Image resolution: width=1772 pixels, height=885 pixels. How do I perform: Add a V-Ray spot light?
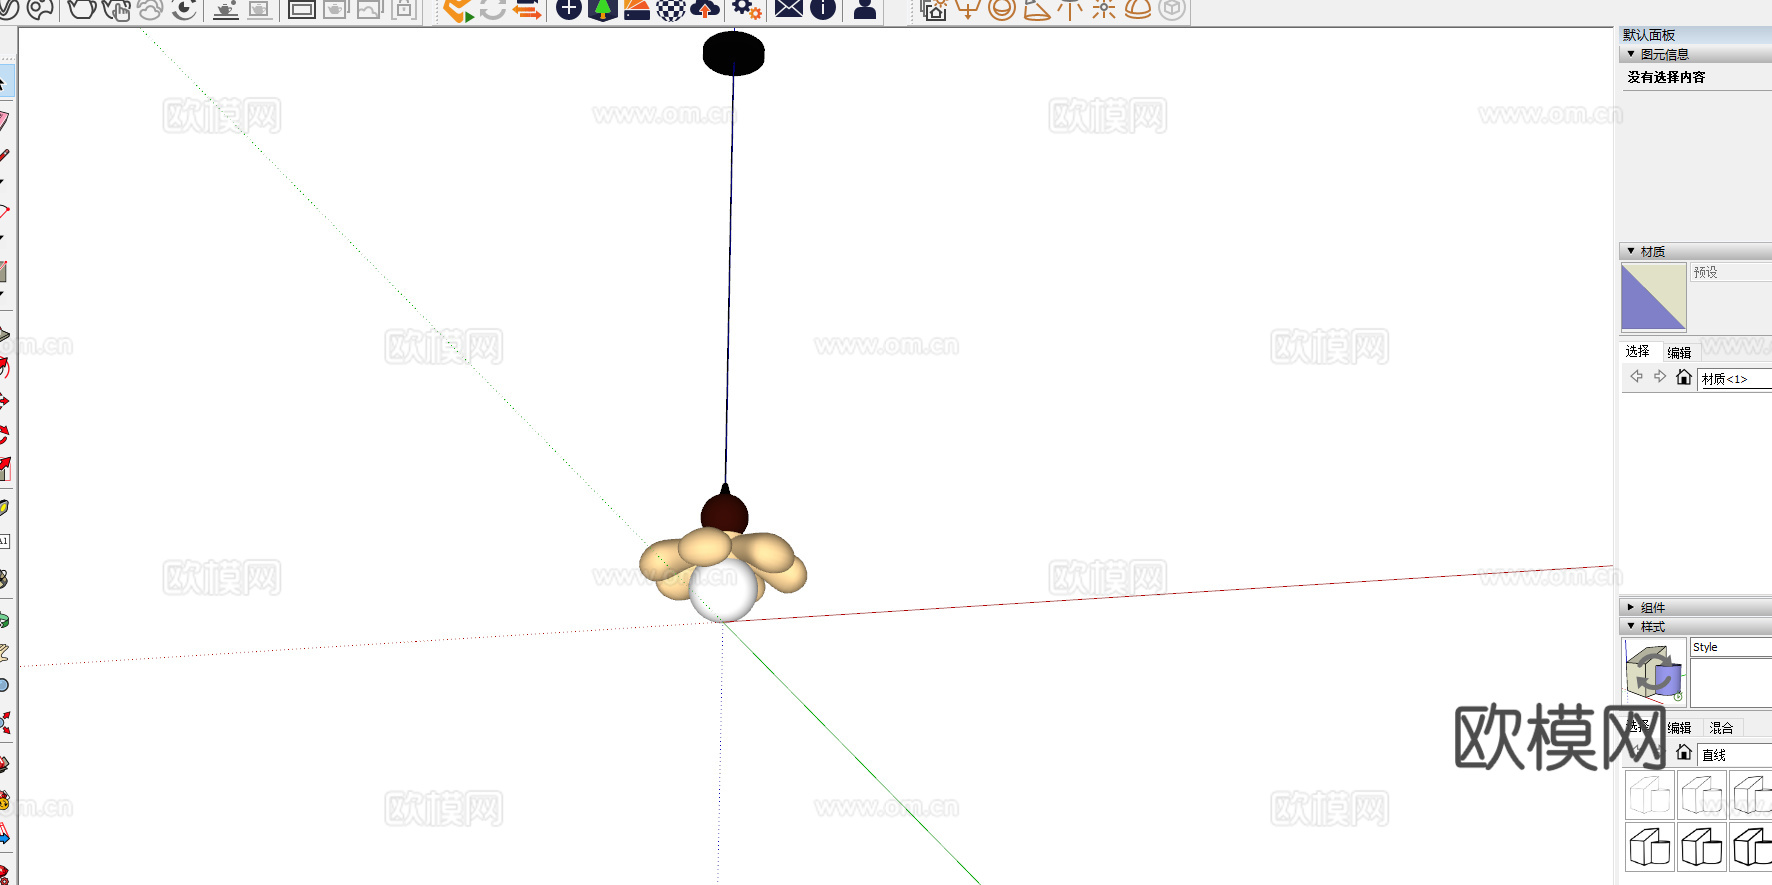coord(1036,10)
